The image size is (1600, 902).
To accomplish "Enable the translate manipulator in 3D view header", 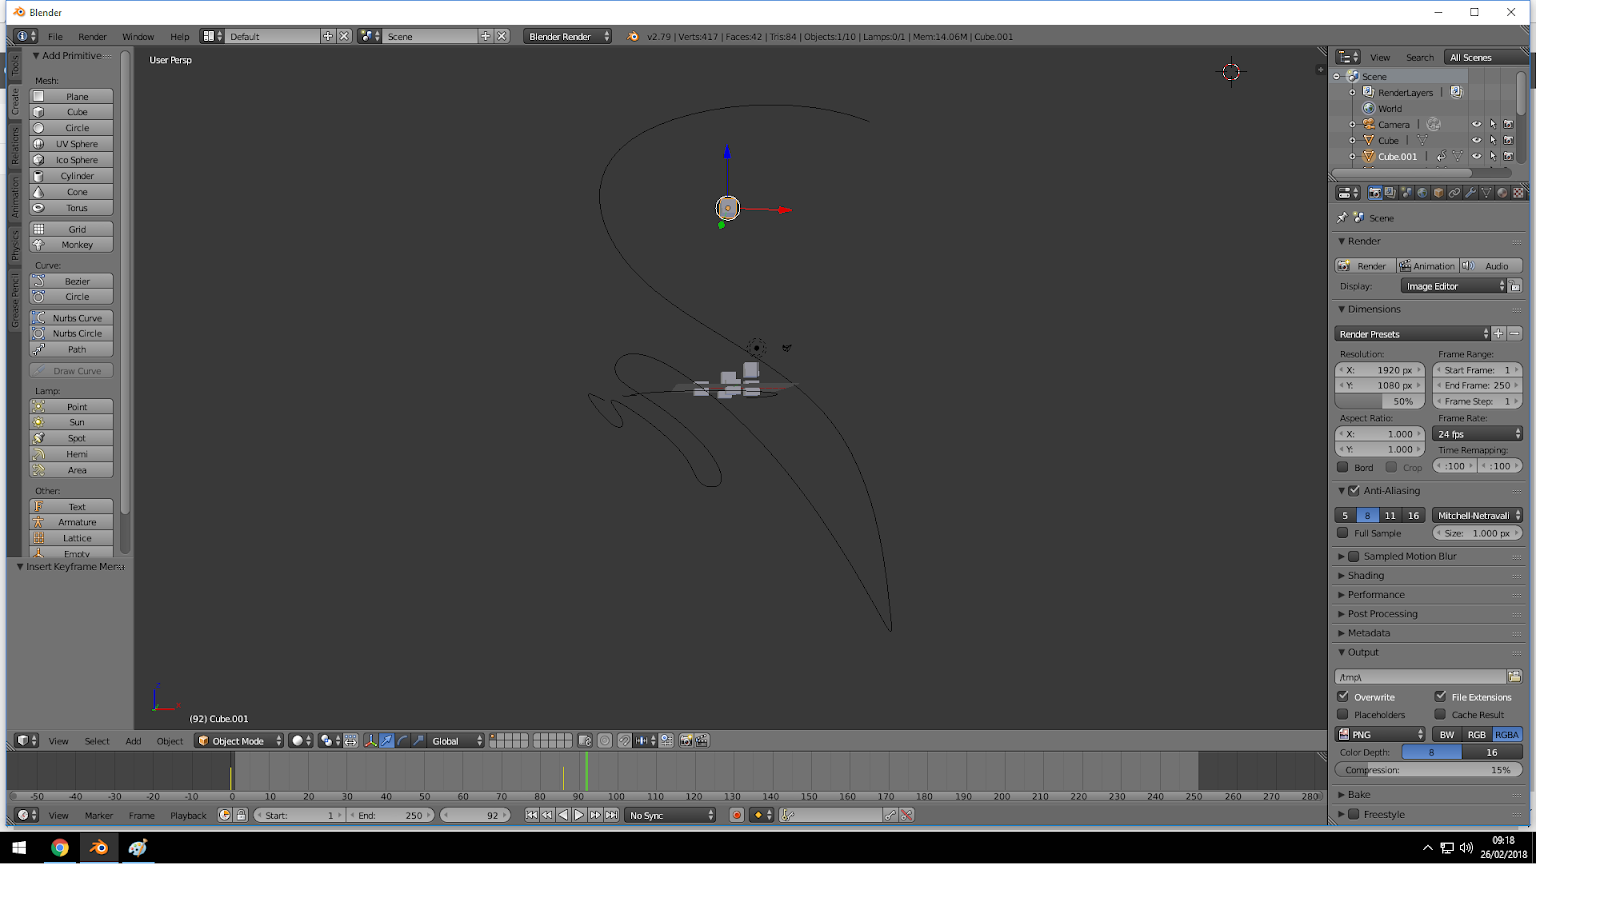I will coord(387,741).
